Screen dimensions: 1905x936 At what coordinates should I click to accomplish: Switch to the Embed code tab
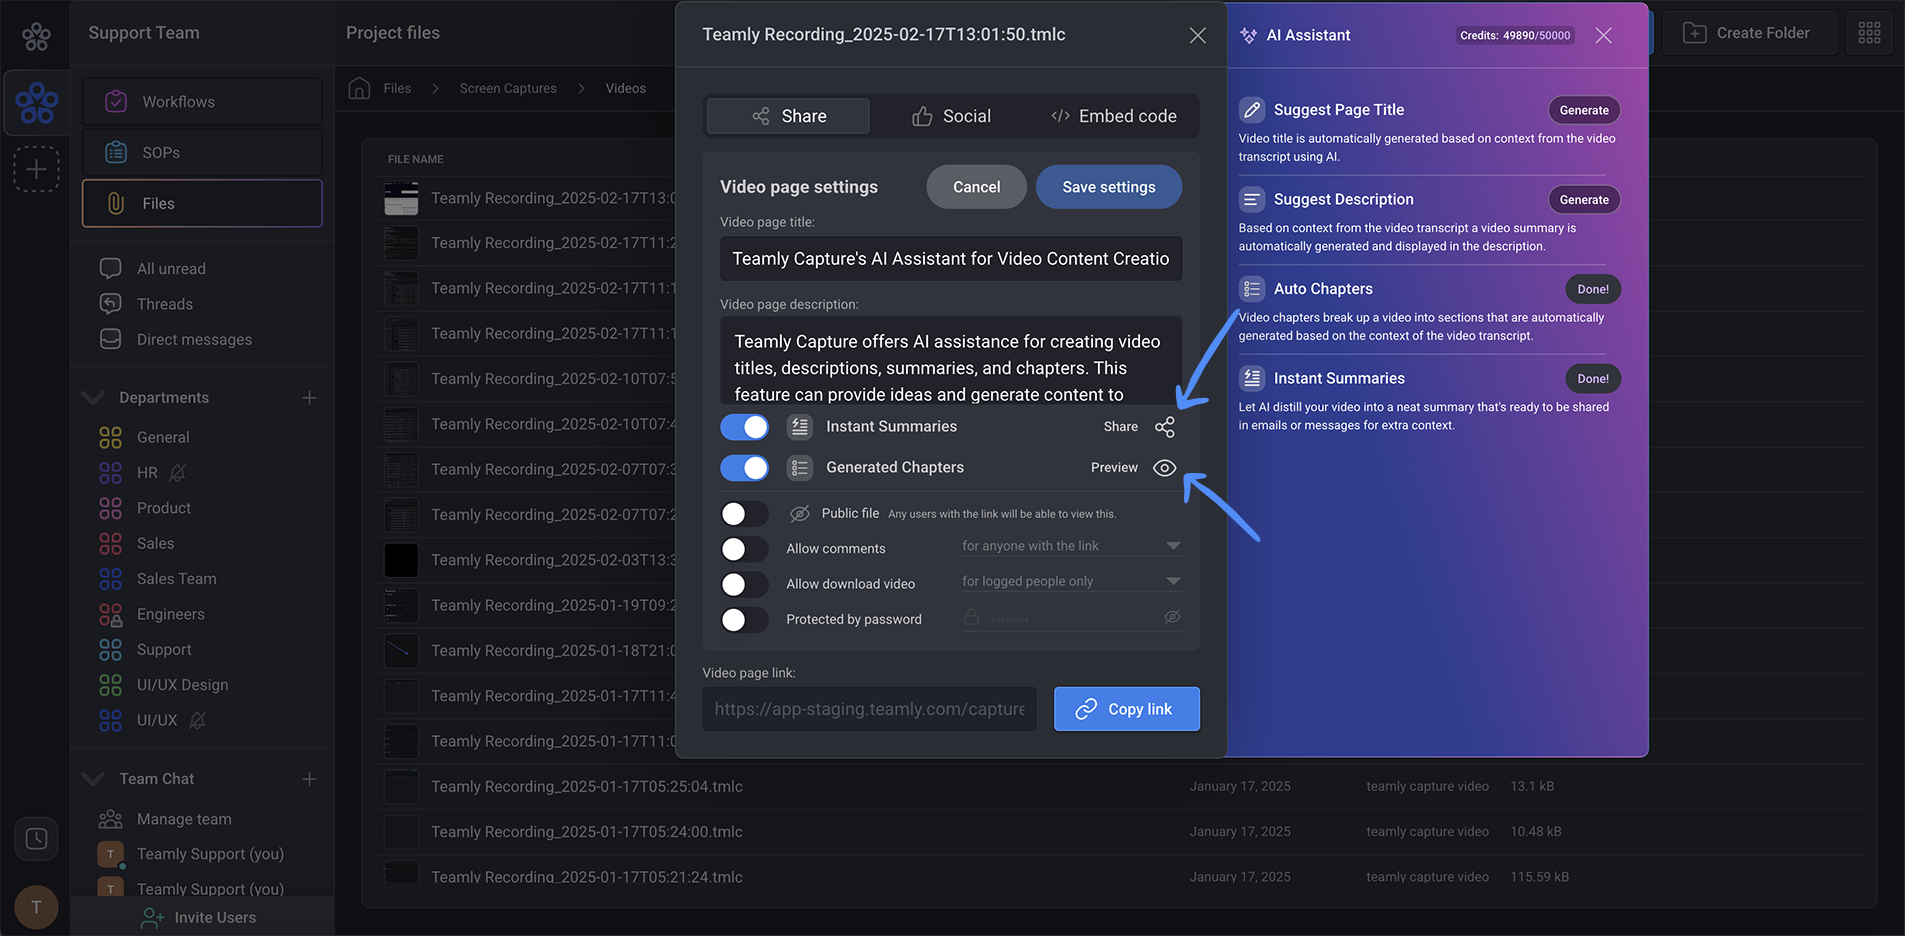click(1114, 116)
